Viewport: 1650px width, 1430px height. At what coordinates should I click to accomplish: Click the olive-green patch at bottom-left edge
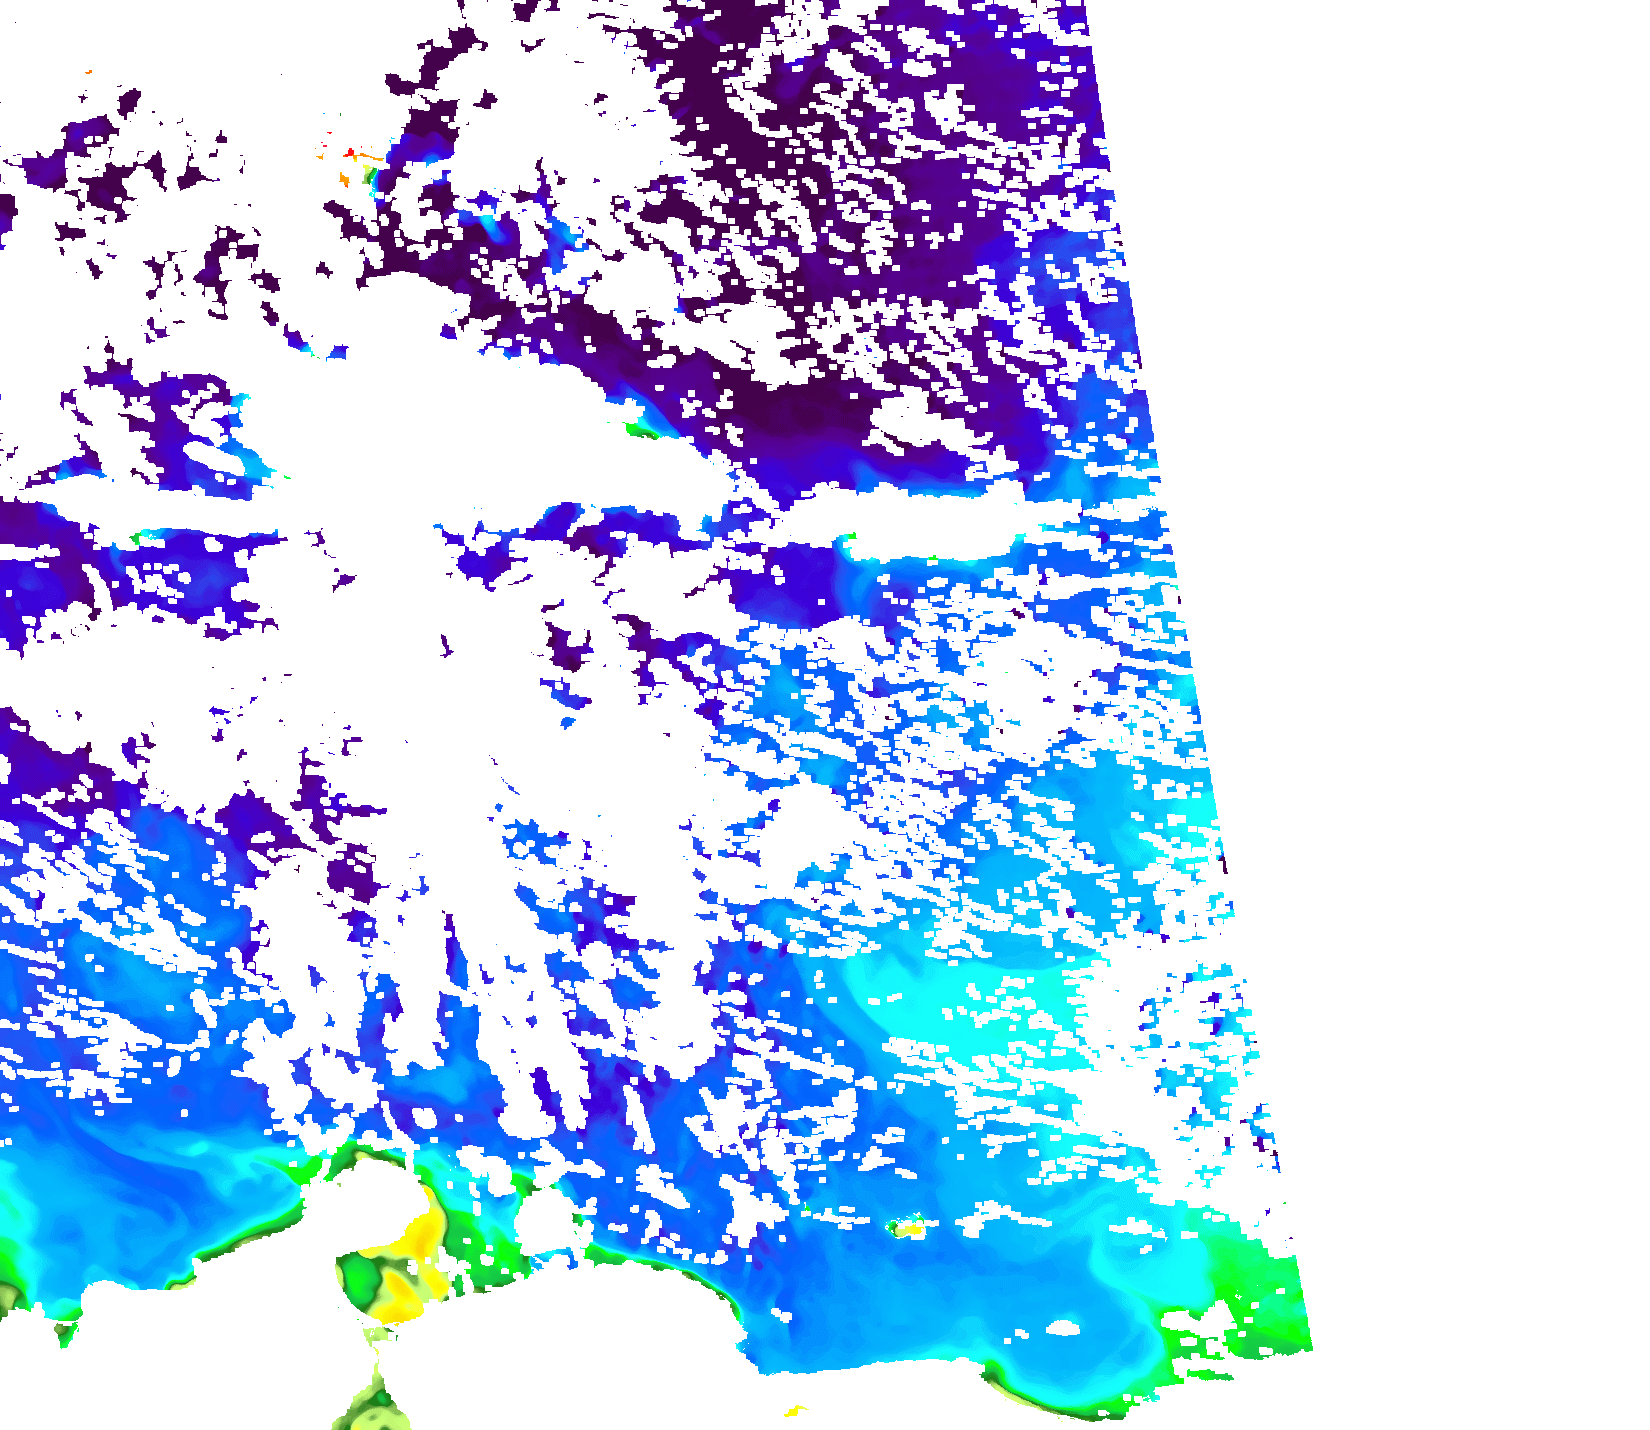point(8,1300)
